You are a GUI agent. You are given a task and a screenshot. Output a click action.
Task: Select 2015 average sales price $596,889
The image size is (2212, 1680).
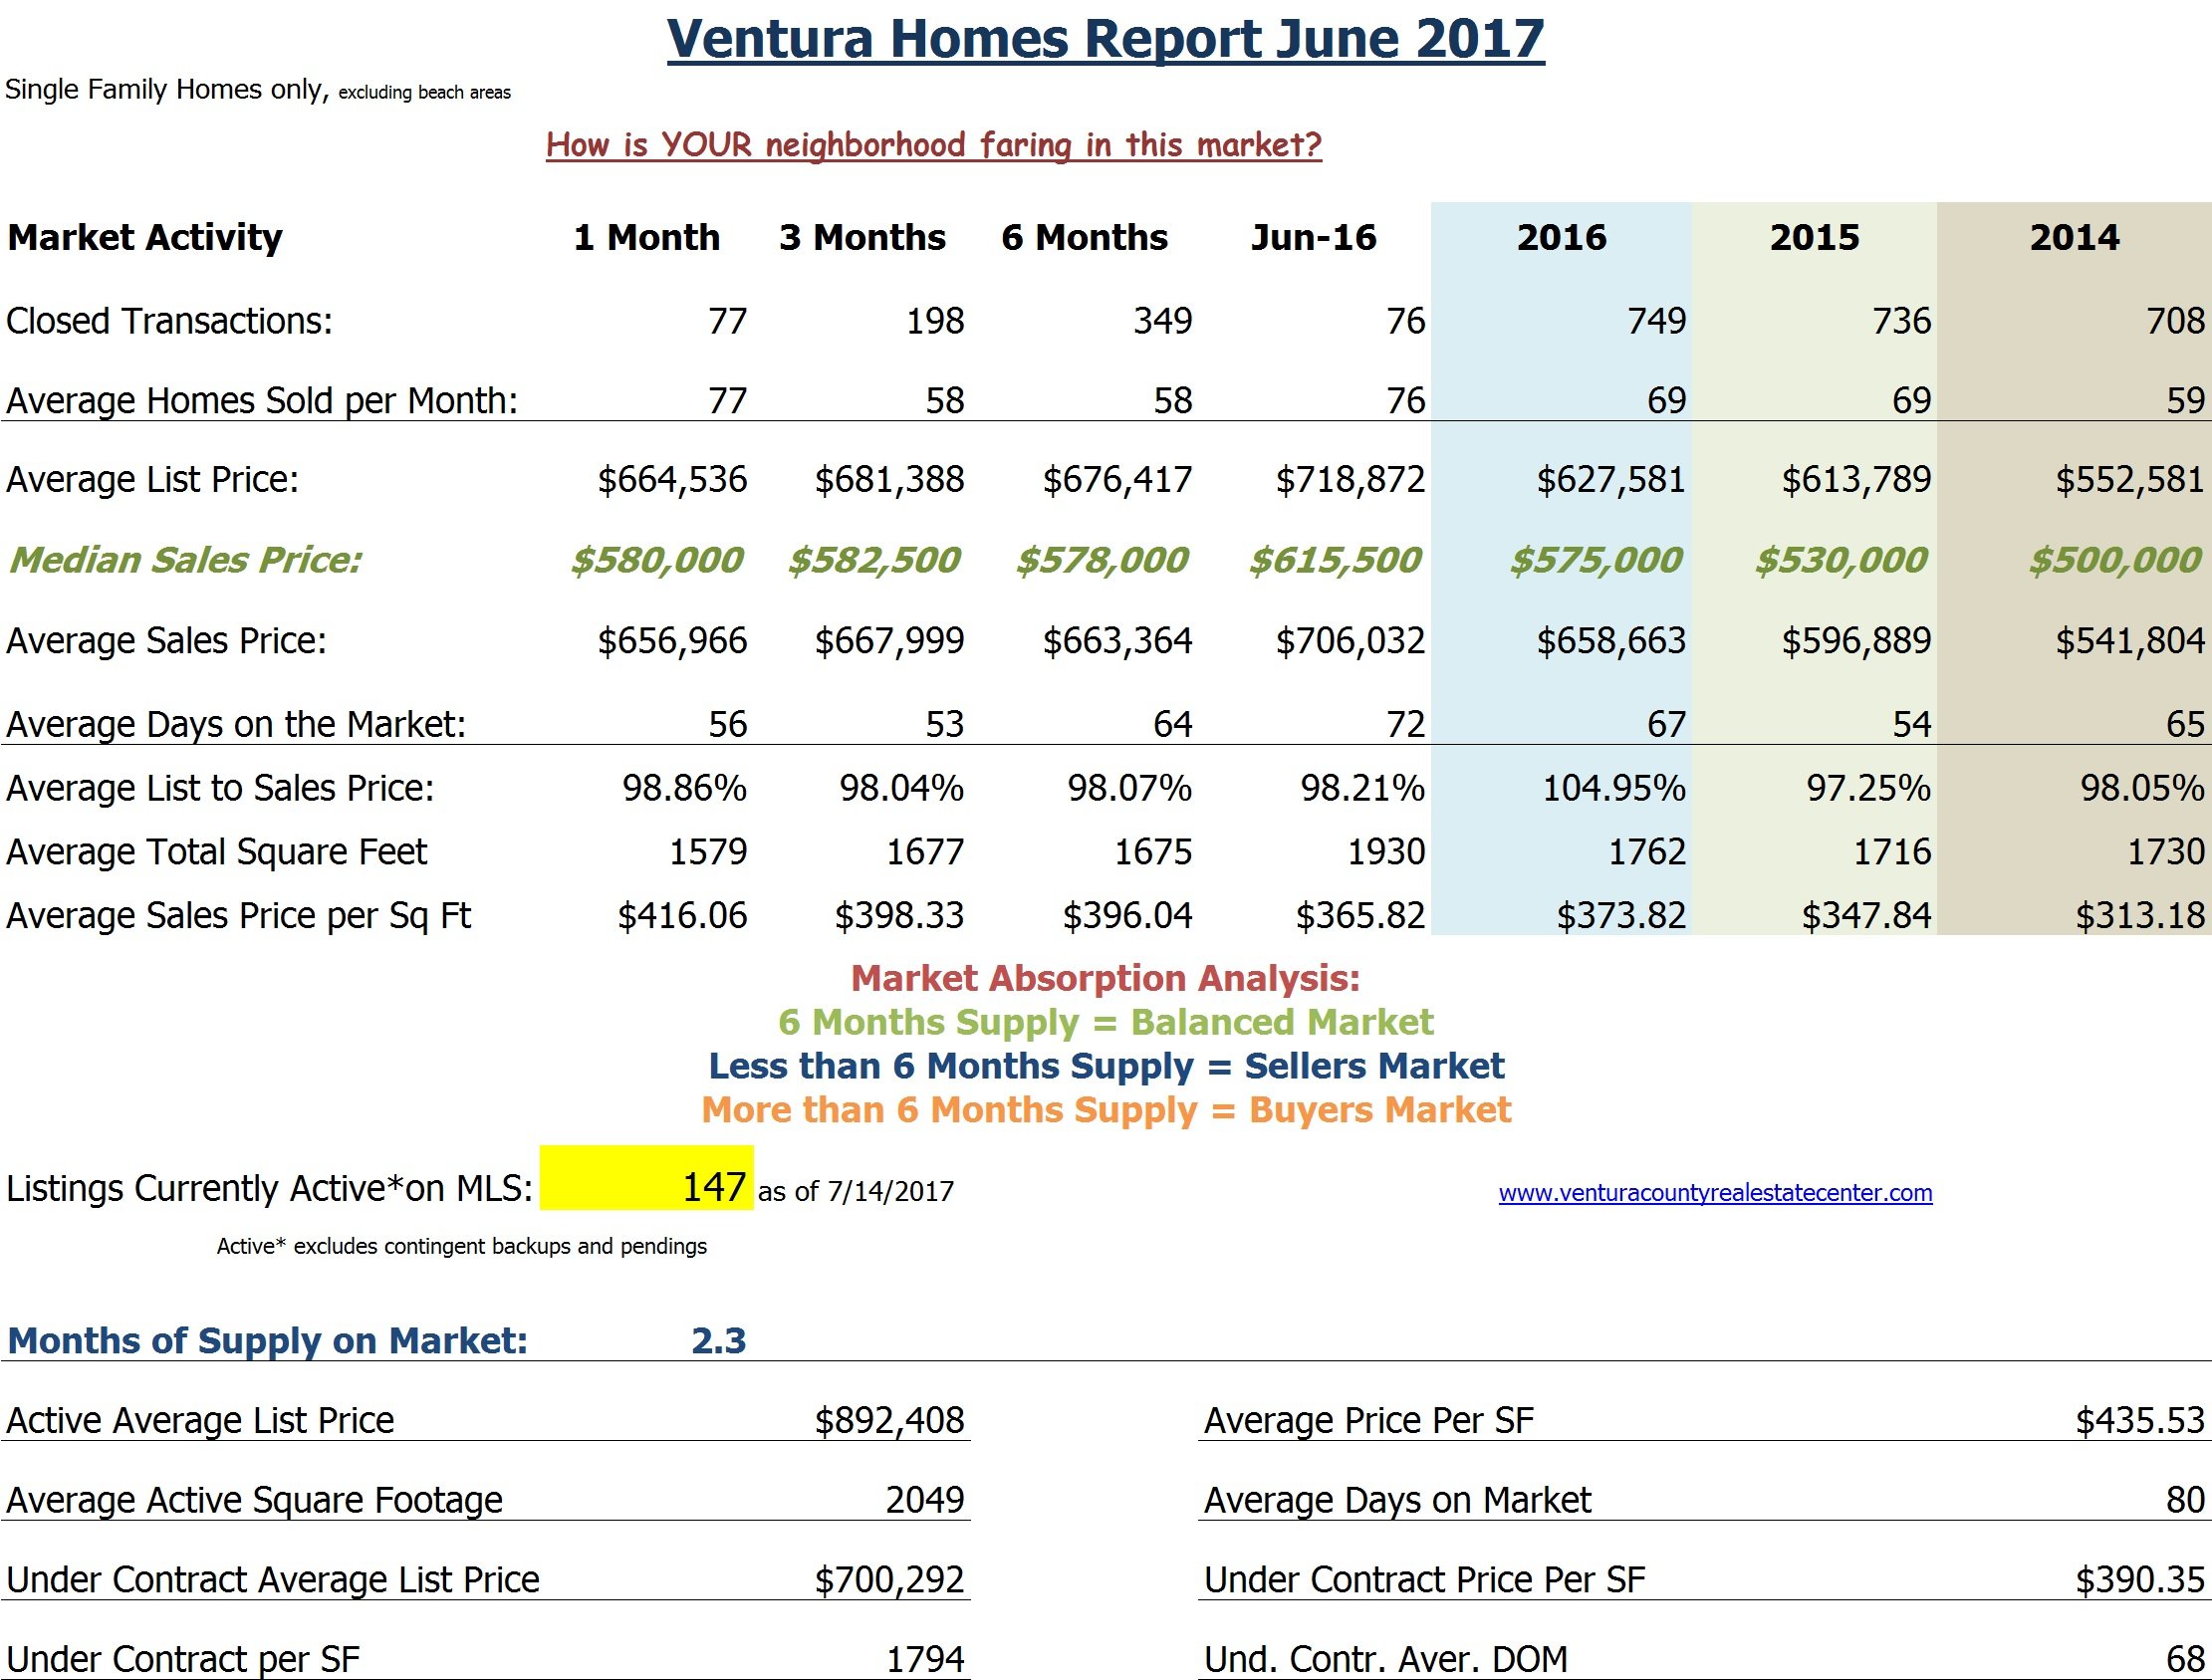click(1856, 641)
